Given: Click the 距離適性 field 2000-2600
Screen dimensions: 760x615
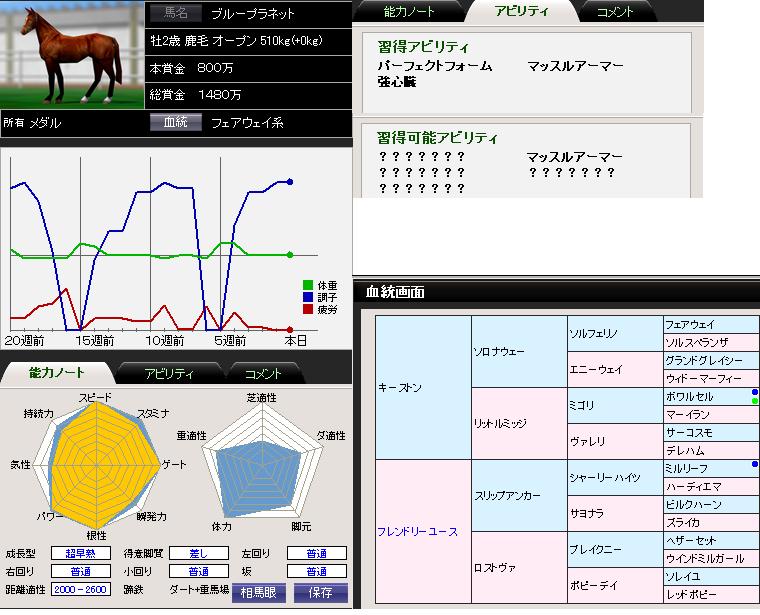Looking at the screenshot, I should point(81,589).
